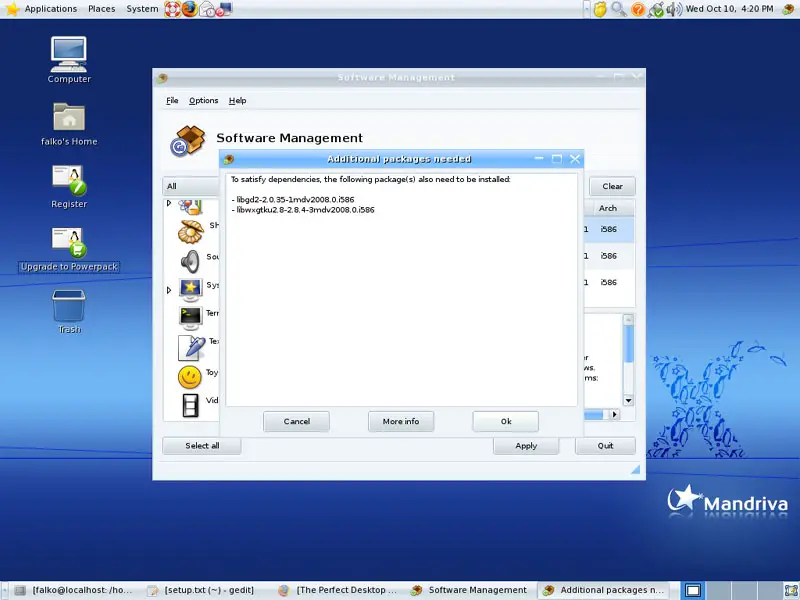
Task: Open the All filter dropdown
Action: click(191, 186)
